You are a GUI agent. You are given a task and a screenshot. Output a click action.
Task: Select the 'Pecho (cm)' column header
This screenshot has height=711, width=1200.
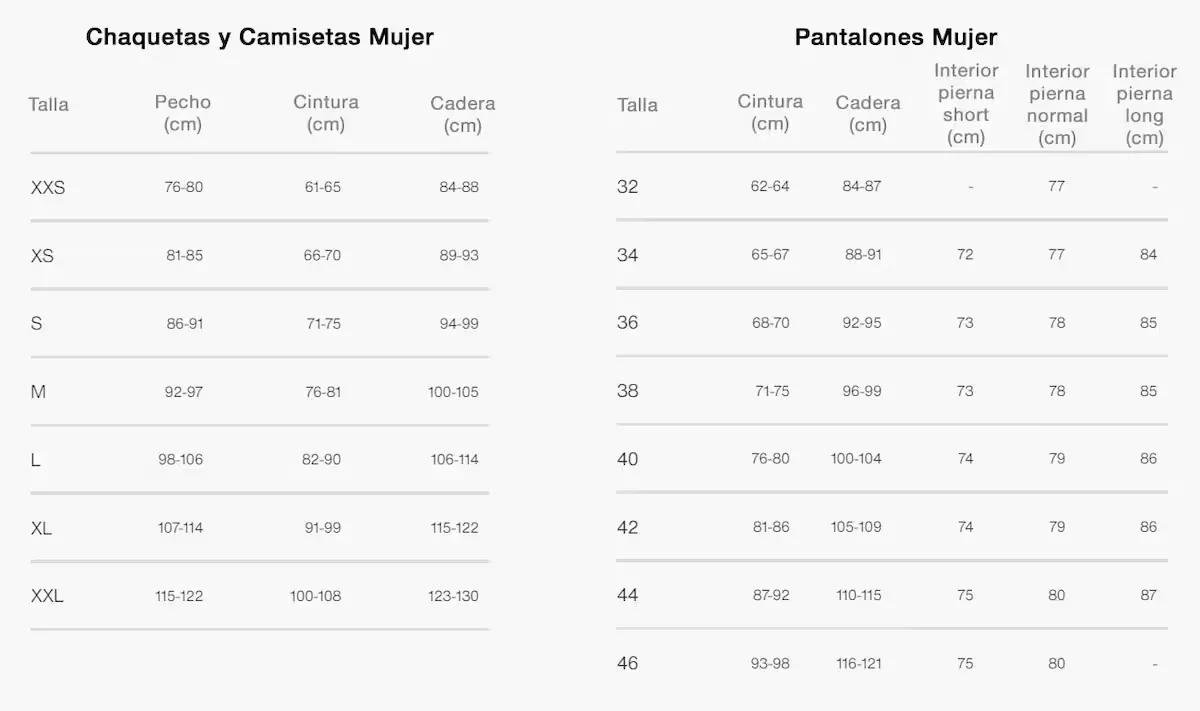pos(183,113)
